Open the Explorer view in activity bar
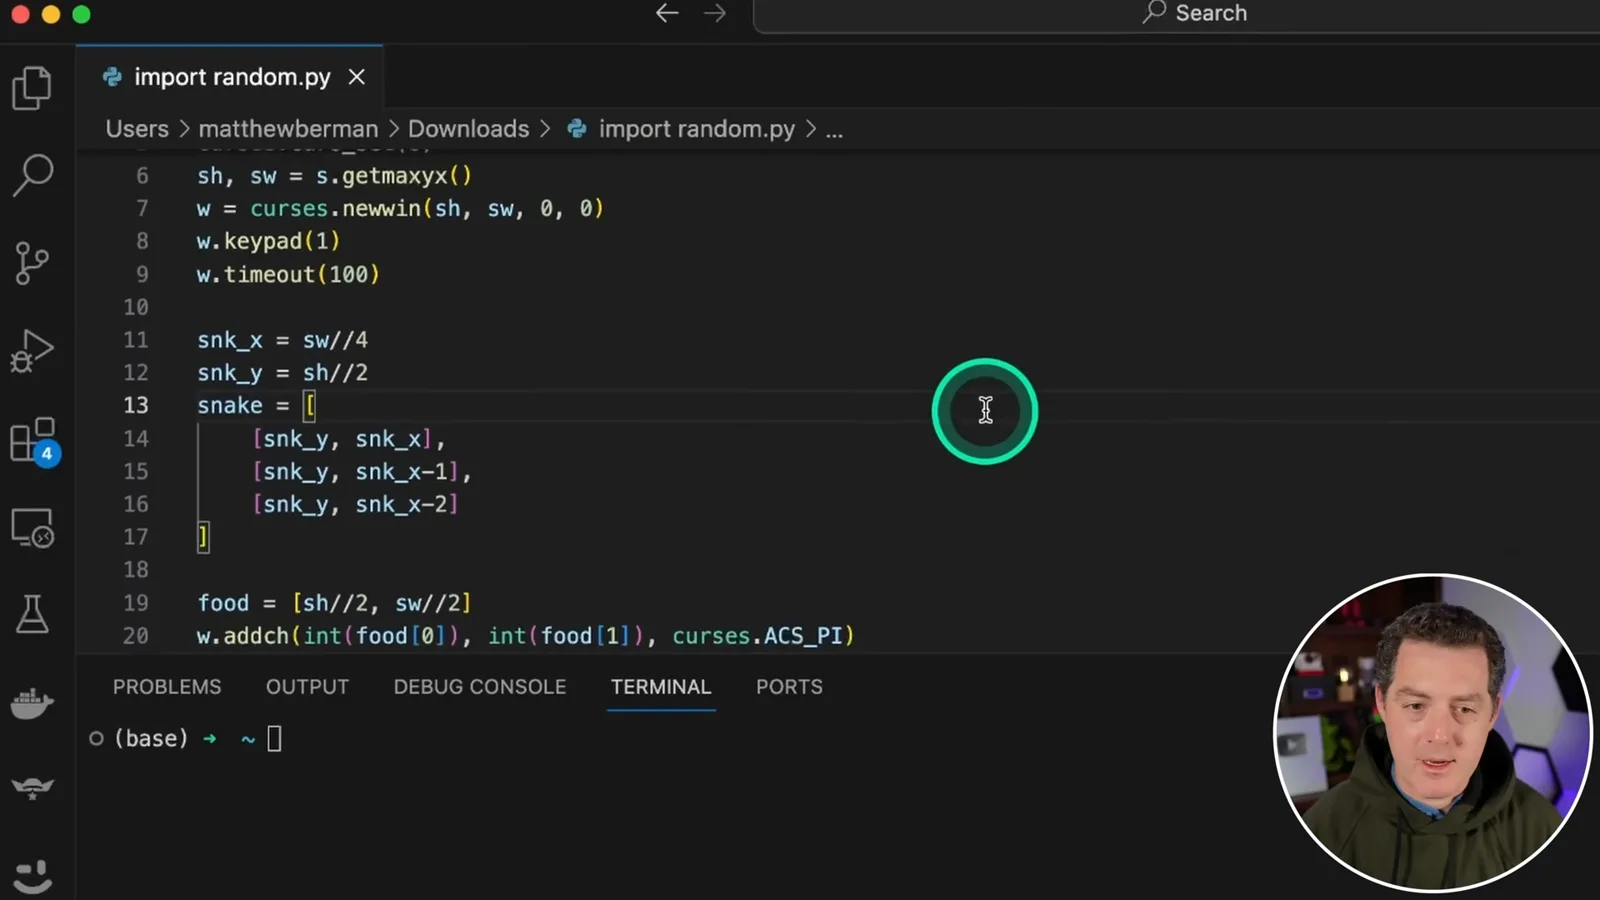The height and width of the screenshot is (900, 1600). coord(32,88)
